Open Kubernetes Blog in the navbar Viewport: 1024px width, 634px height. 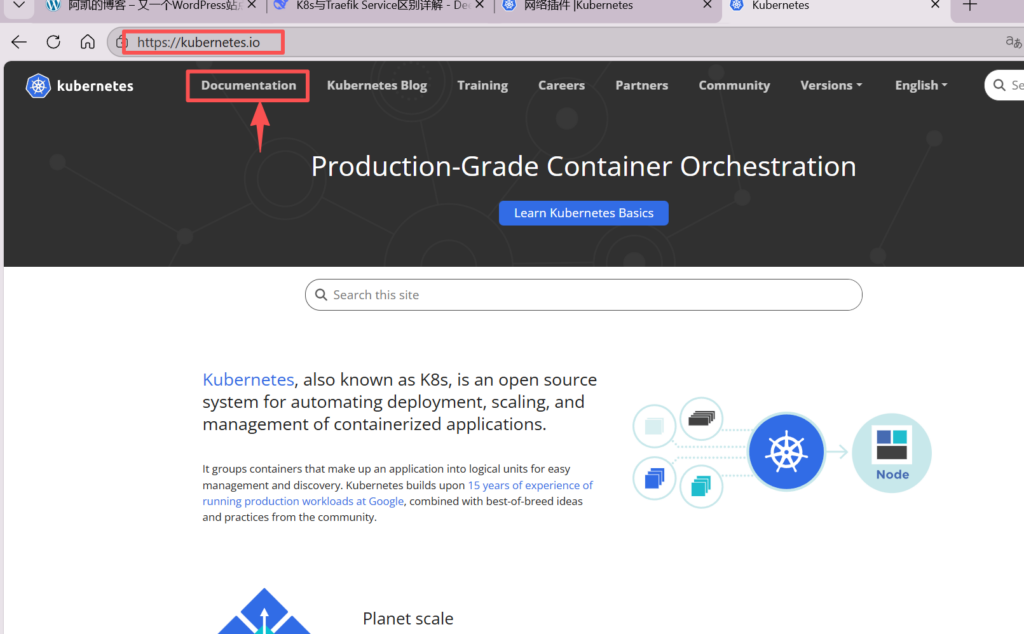tap(377, 86)
